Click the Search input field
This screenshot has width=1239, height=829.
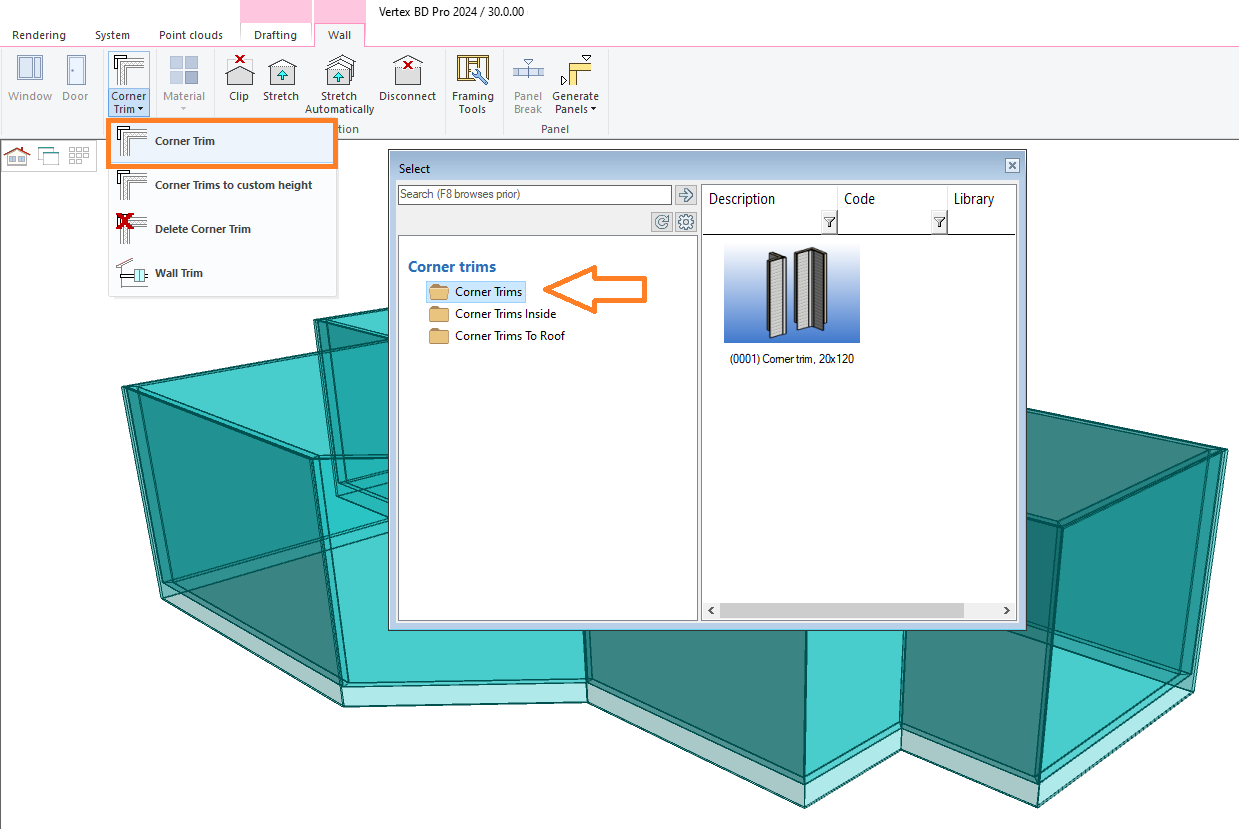tap(534, 194)
